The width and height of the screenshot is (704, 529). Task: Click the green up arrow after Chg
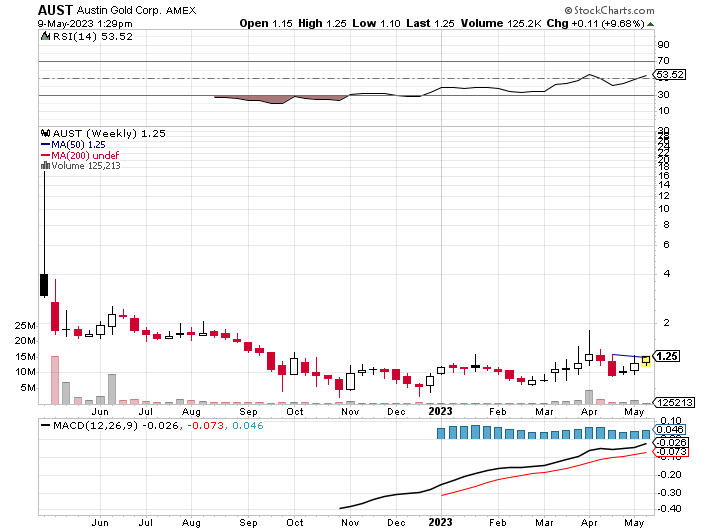click(651, 24)
